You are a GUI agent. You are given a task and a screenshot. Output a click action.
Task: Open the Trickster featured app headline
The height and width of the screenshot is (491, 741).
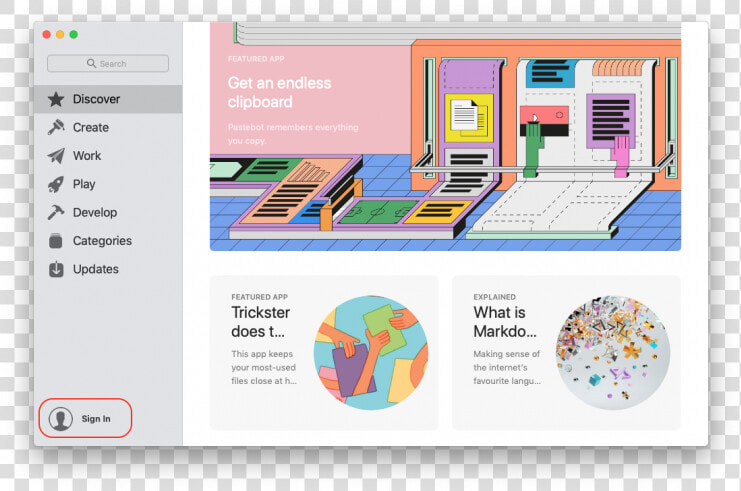[x=260, y=322]
